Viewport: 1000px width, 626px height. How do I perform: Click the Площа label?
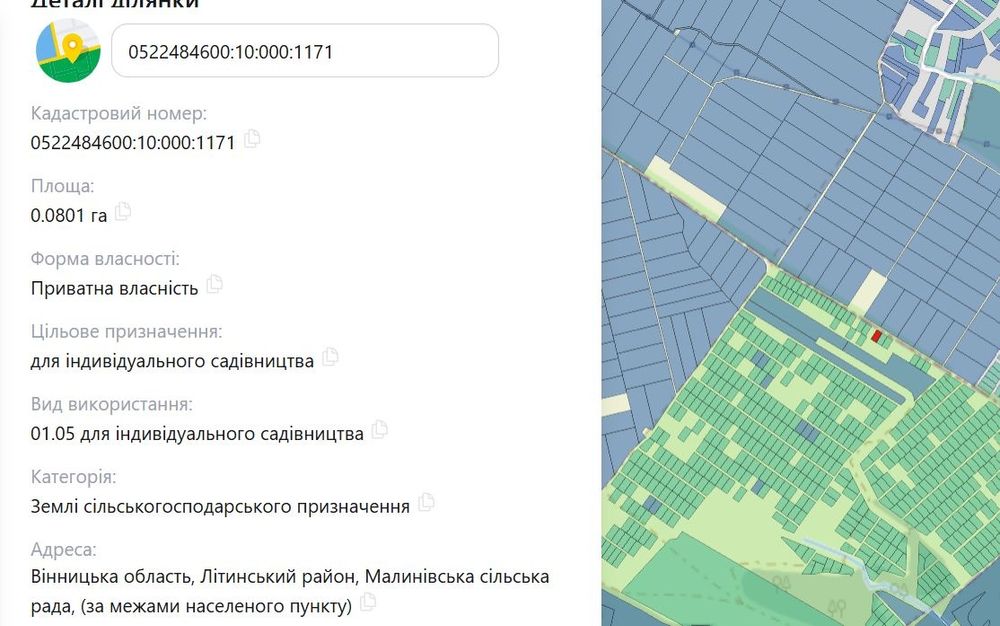point(62,186)
